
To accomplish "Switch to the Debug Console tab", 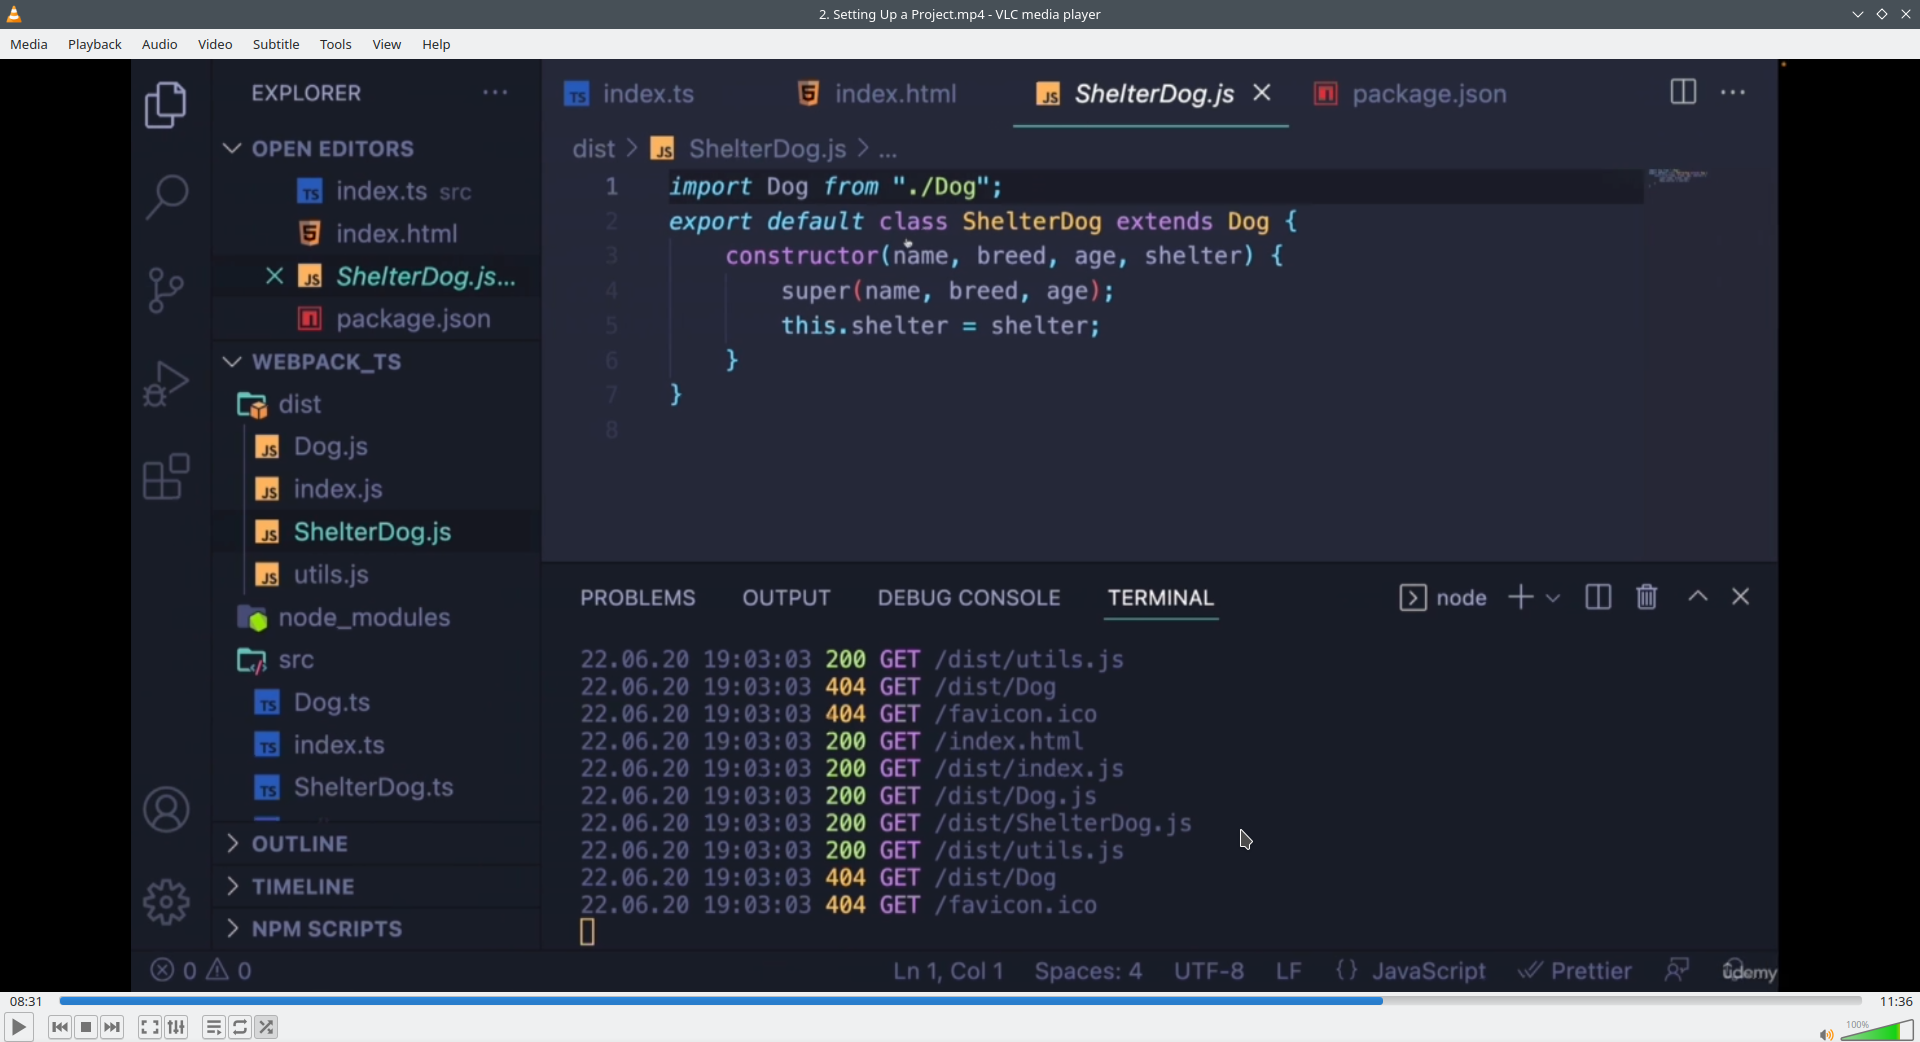I will [x=969, y=598].
